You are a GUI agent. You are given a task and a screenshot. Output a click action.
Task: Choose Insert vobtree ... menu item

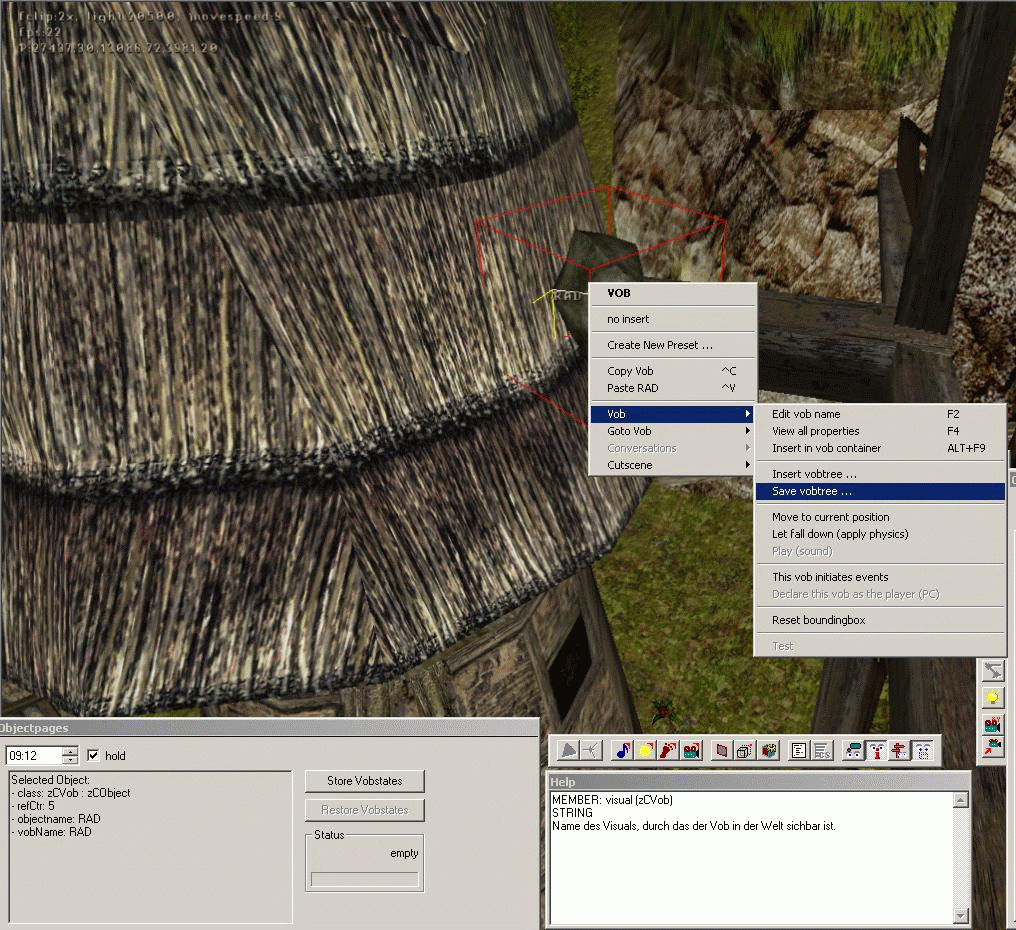[880, 474]
